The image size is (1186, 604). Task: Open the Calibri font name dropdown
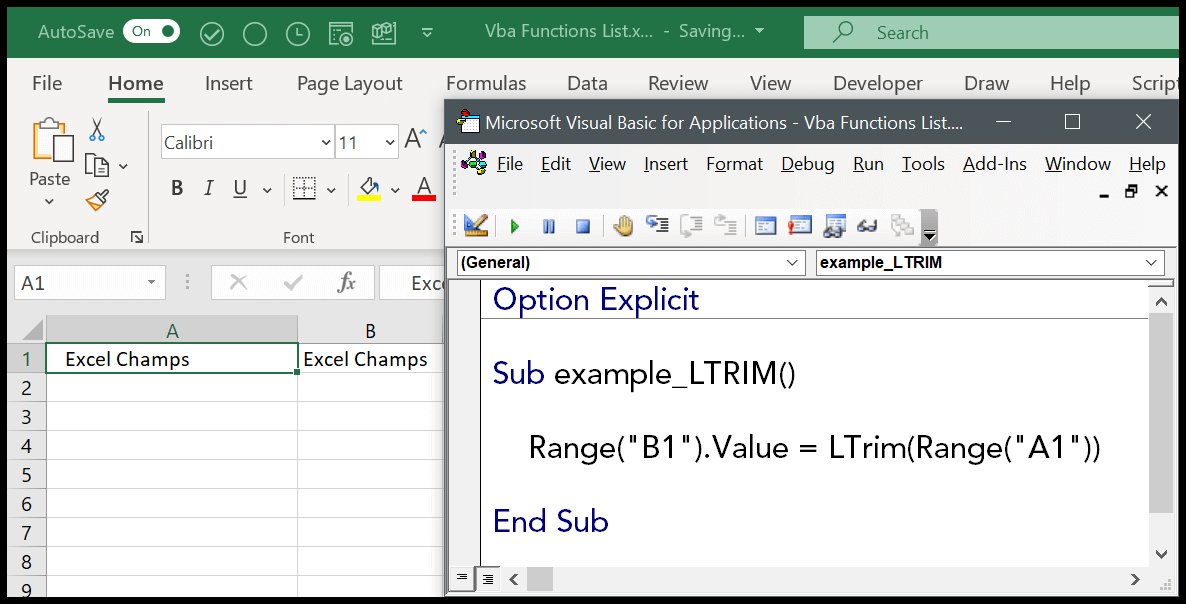325,142
